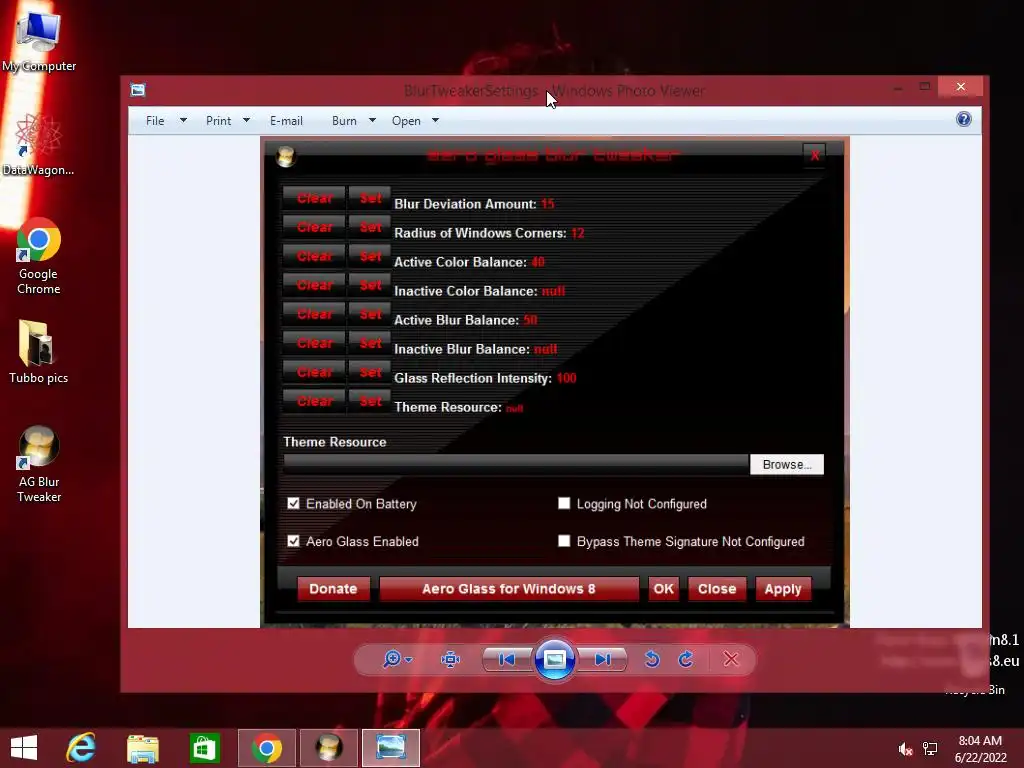Click the OK button
This screenshot has width=1024, height=768.
tap(664, 588)
